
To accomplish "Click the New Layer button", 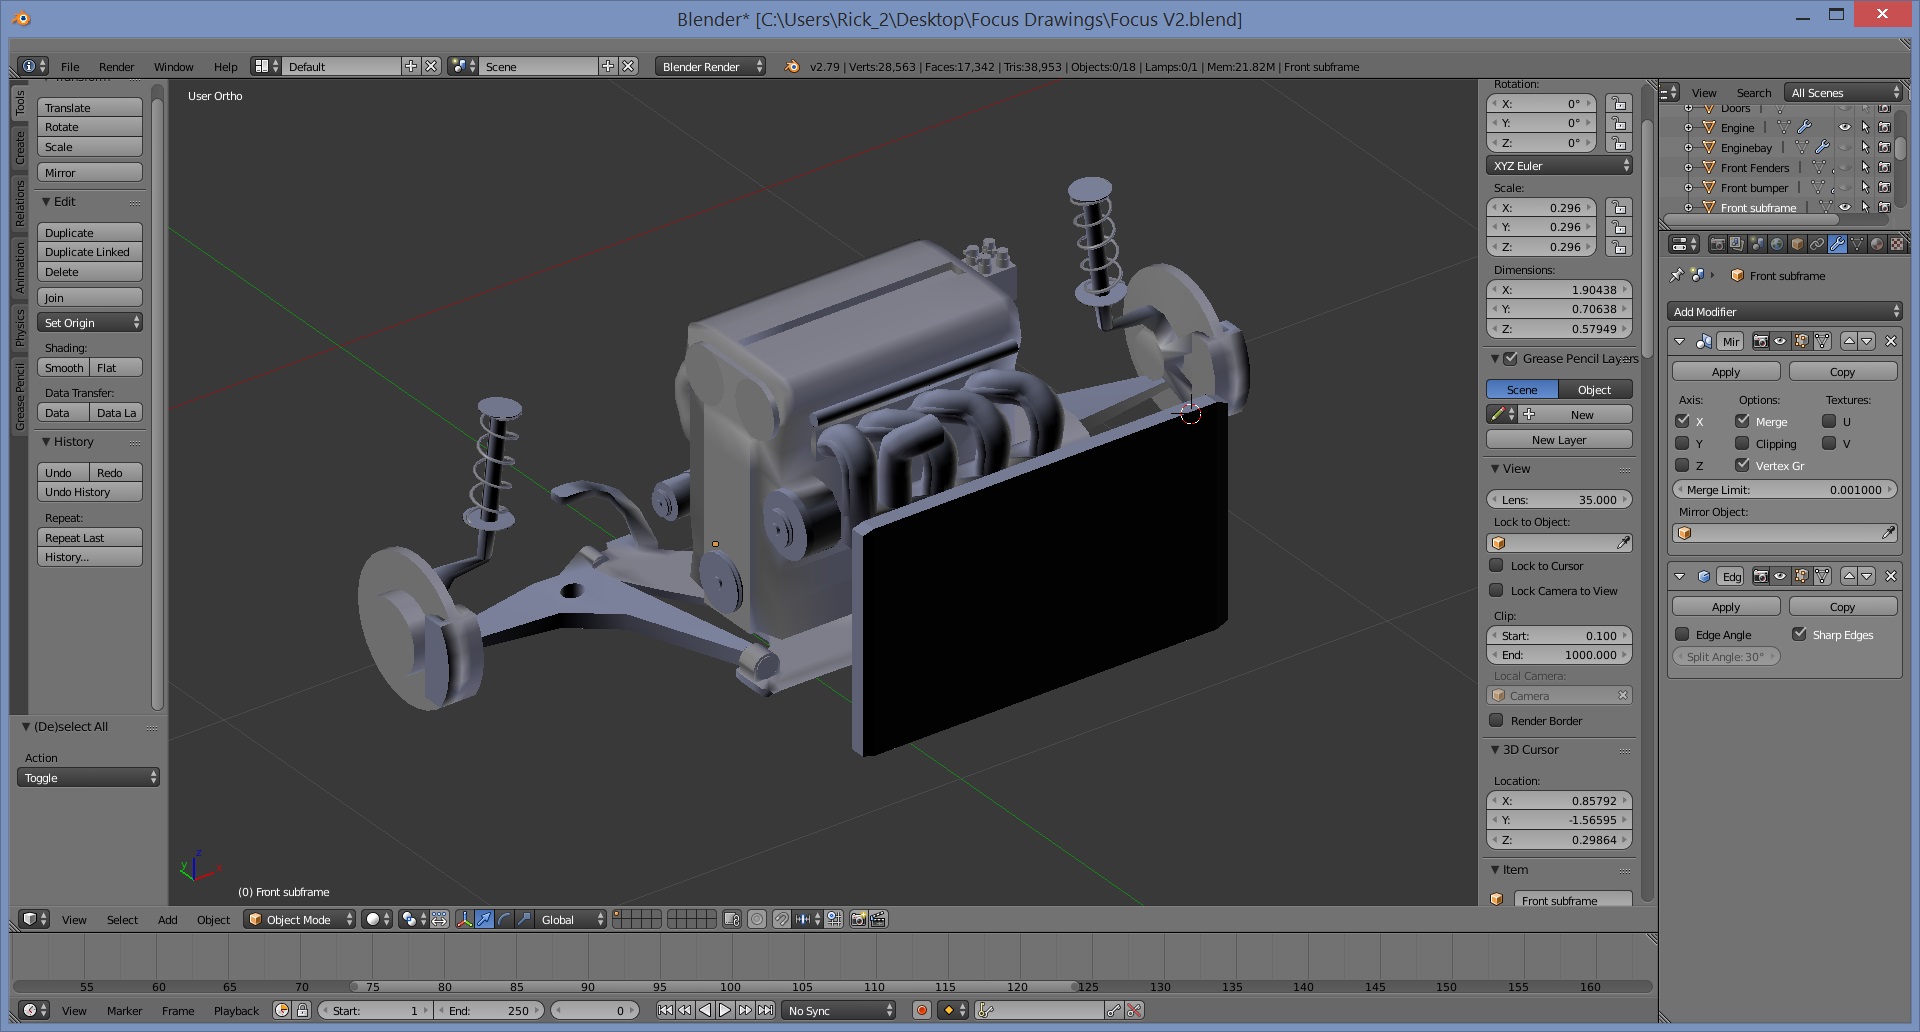I will click(1559, 440).
